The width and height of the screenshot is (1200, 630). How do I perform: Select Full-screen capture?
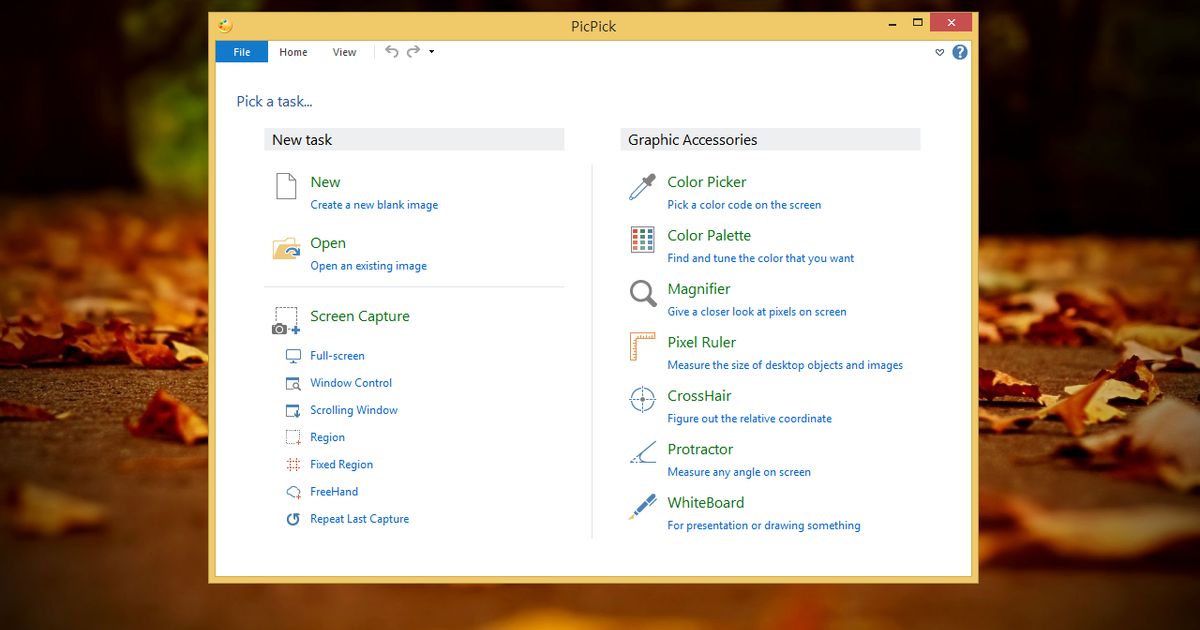pyautogui.click(x=337, y=356)
